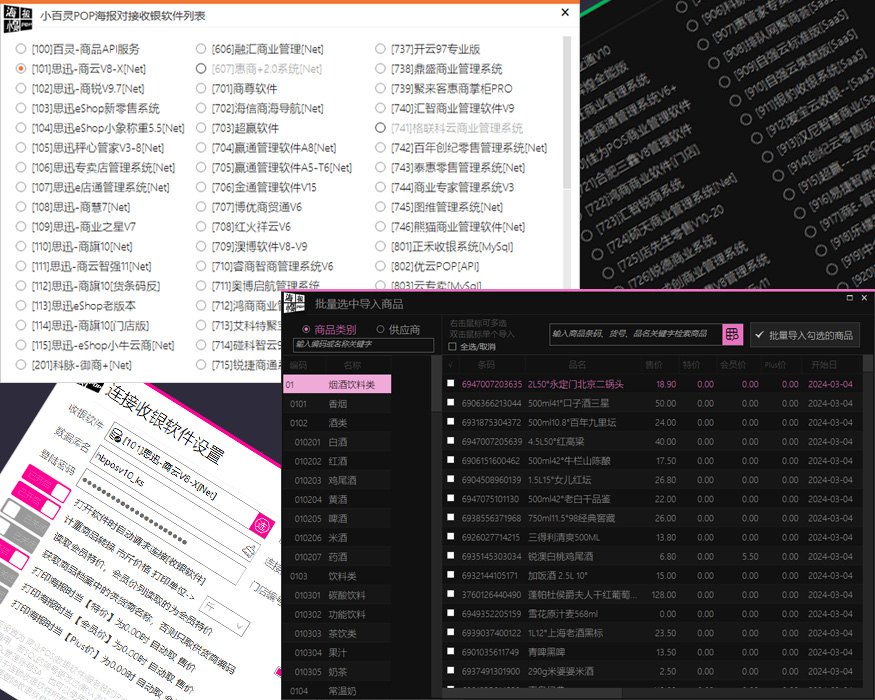Select category 0103 饮料类

(x=337, y=576)
